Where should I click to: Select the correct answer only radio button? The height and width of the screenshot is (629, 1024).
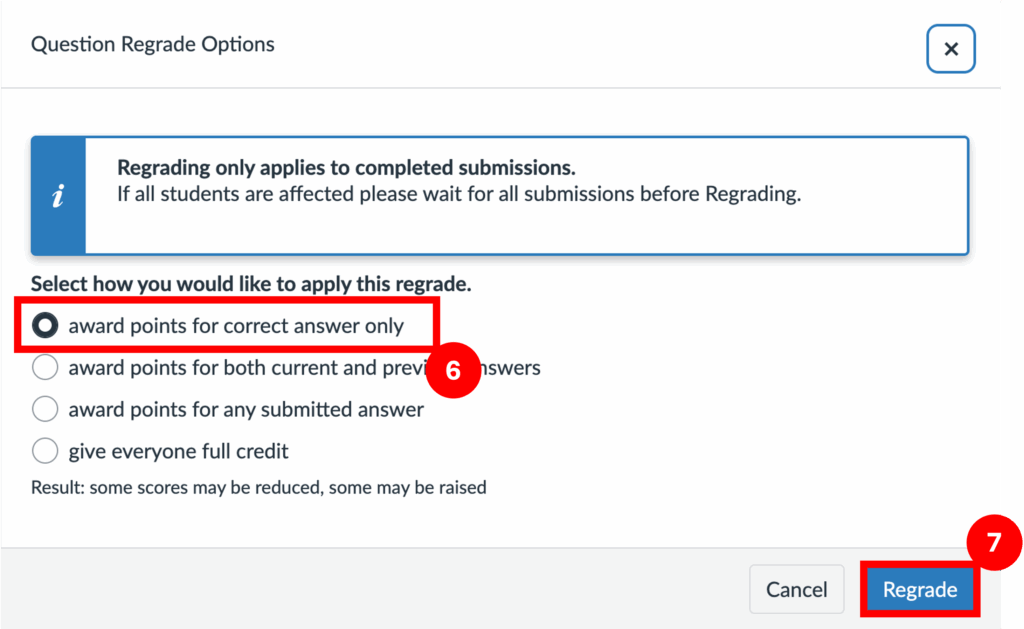pos(45,326)
